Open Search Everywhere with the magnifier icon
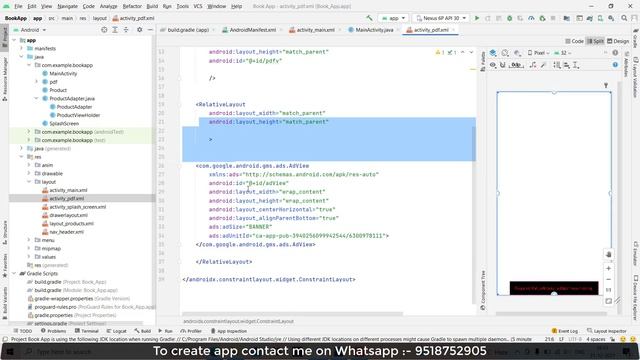640x360 pixels. click(624, 18)
